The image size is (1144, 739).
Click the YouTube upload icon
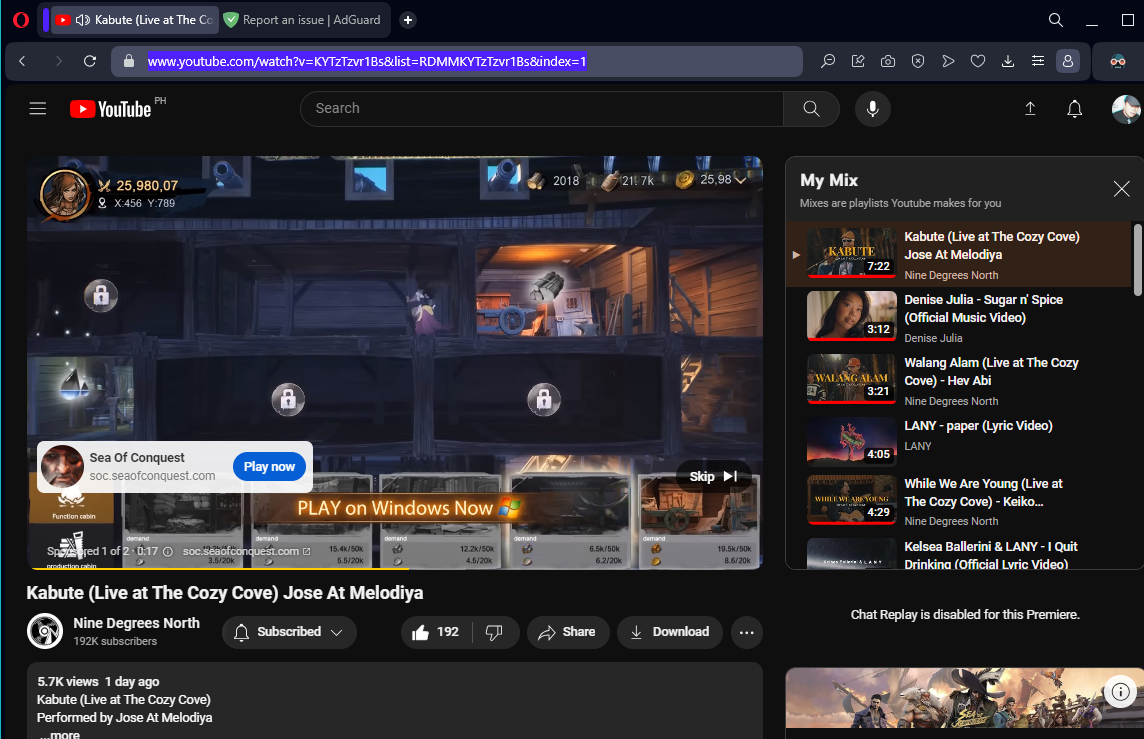click(1030, 109)
